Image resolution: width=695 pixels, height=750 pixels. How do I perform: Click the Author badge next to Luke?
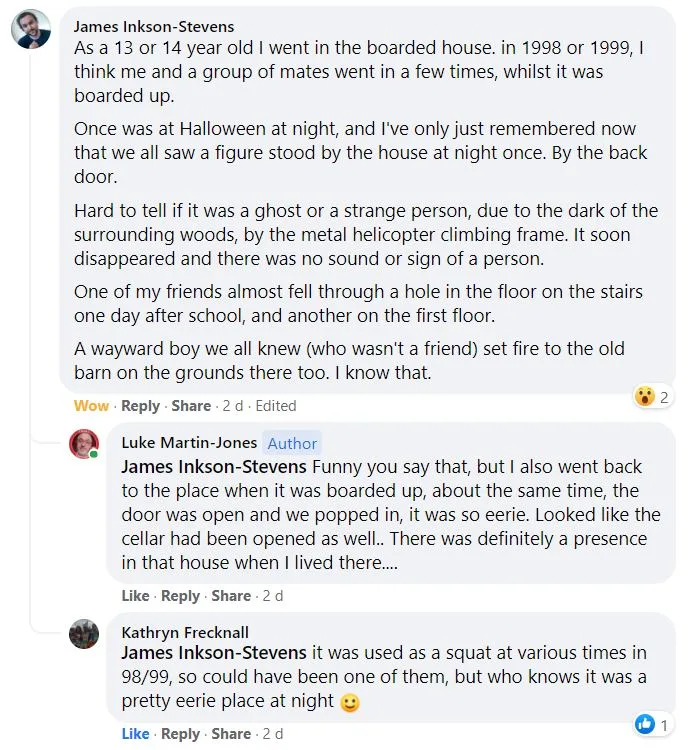(x=292, y=443)
